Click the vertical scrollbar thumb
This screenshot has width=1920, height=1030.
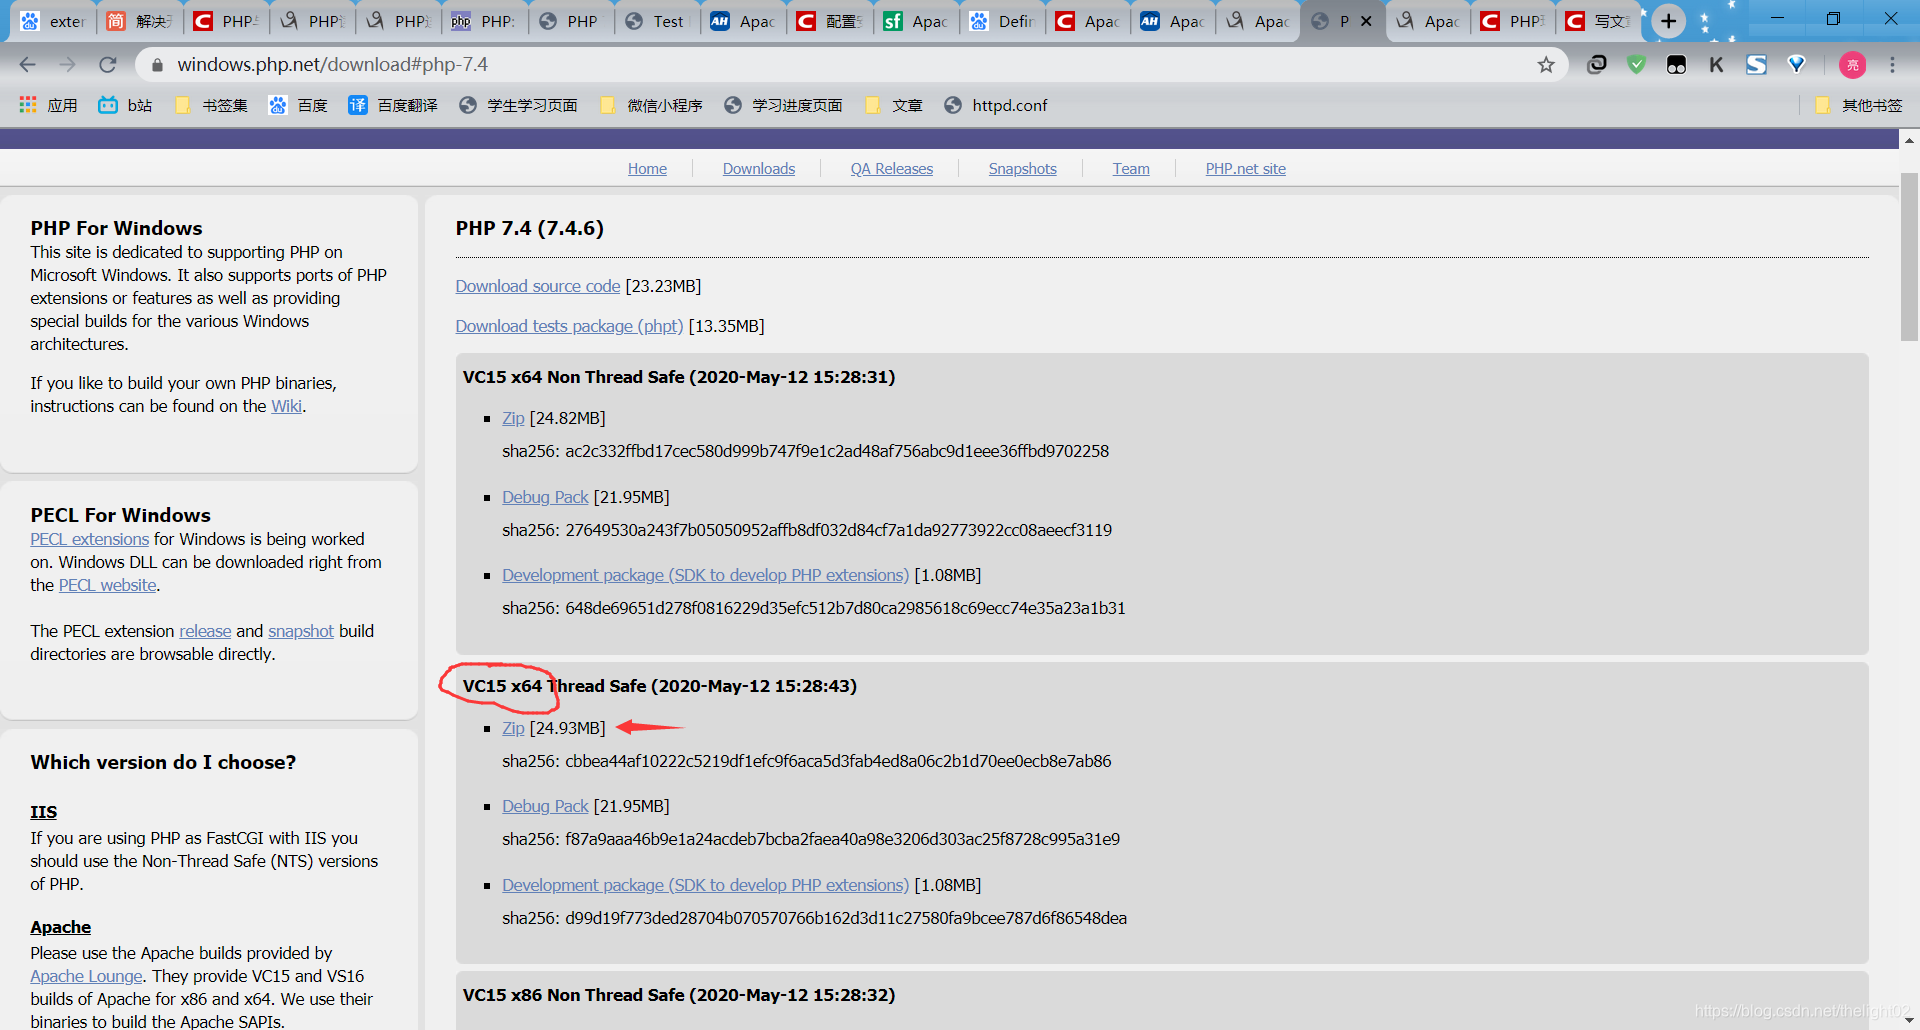pos(1909,257)
